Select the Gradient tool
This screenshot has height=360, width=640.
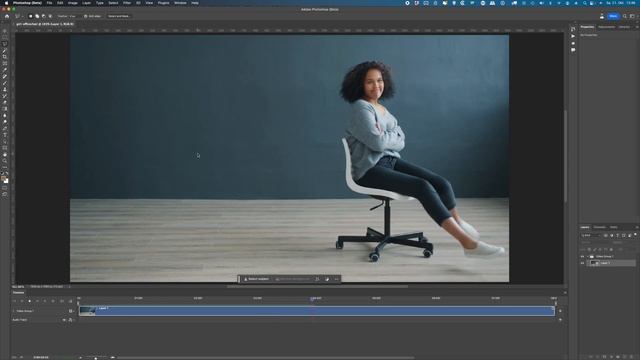pos(5,109)
